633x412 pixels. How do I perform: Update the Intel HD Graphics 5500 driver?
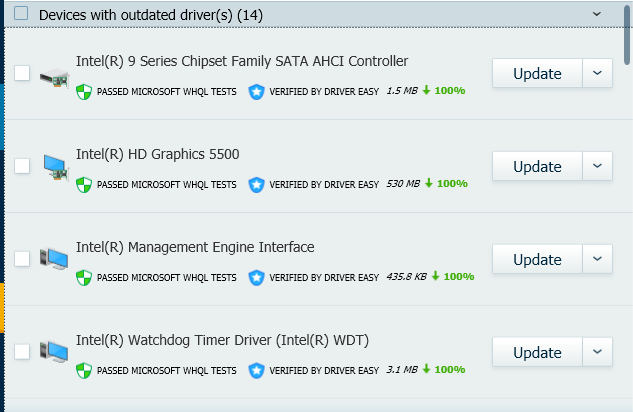(537, 166)
